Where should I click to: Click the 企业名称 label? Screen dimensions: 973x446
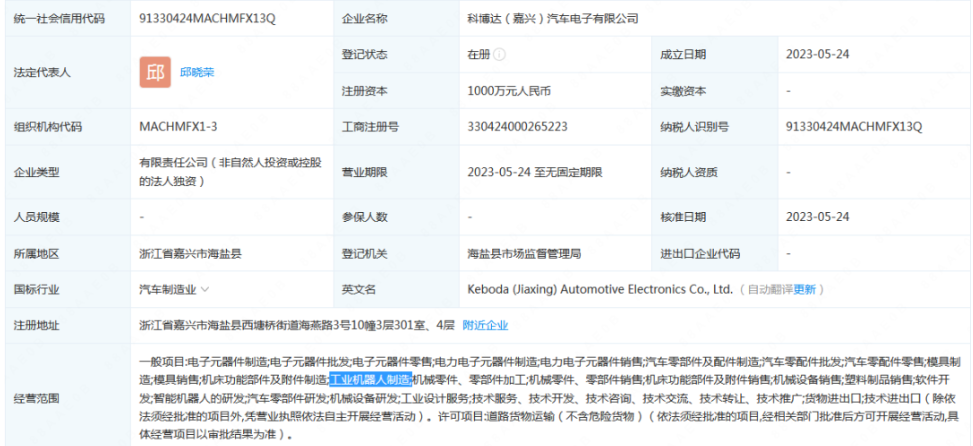click(x=364, y=19)
